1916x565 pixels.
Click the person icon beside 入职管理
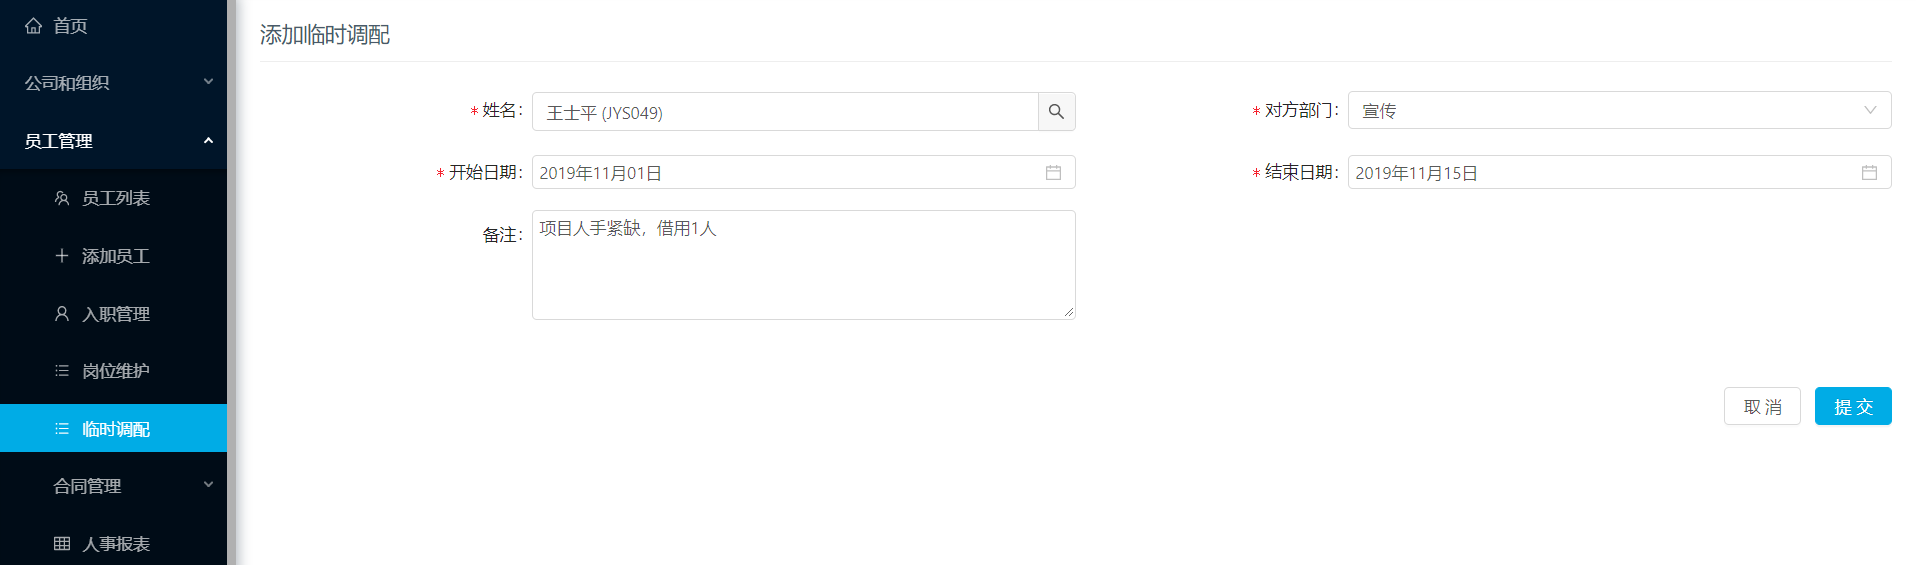[62, 314]
